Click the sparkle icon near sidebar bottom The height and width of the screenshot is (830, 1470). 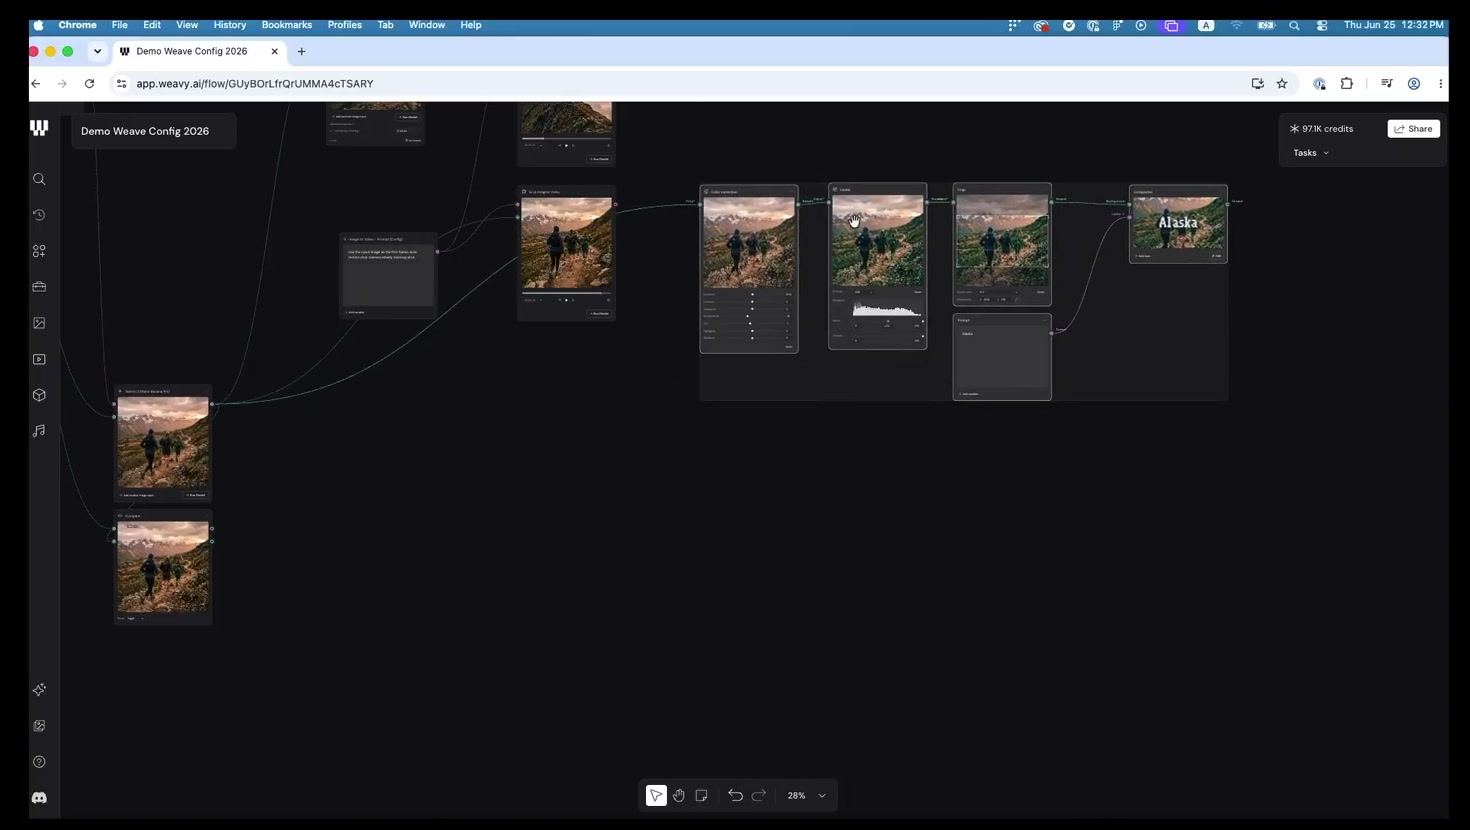tap(39, 690)
